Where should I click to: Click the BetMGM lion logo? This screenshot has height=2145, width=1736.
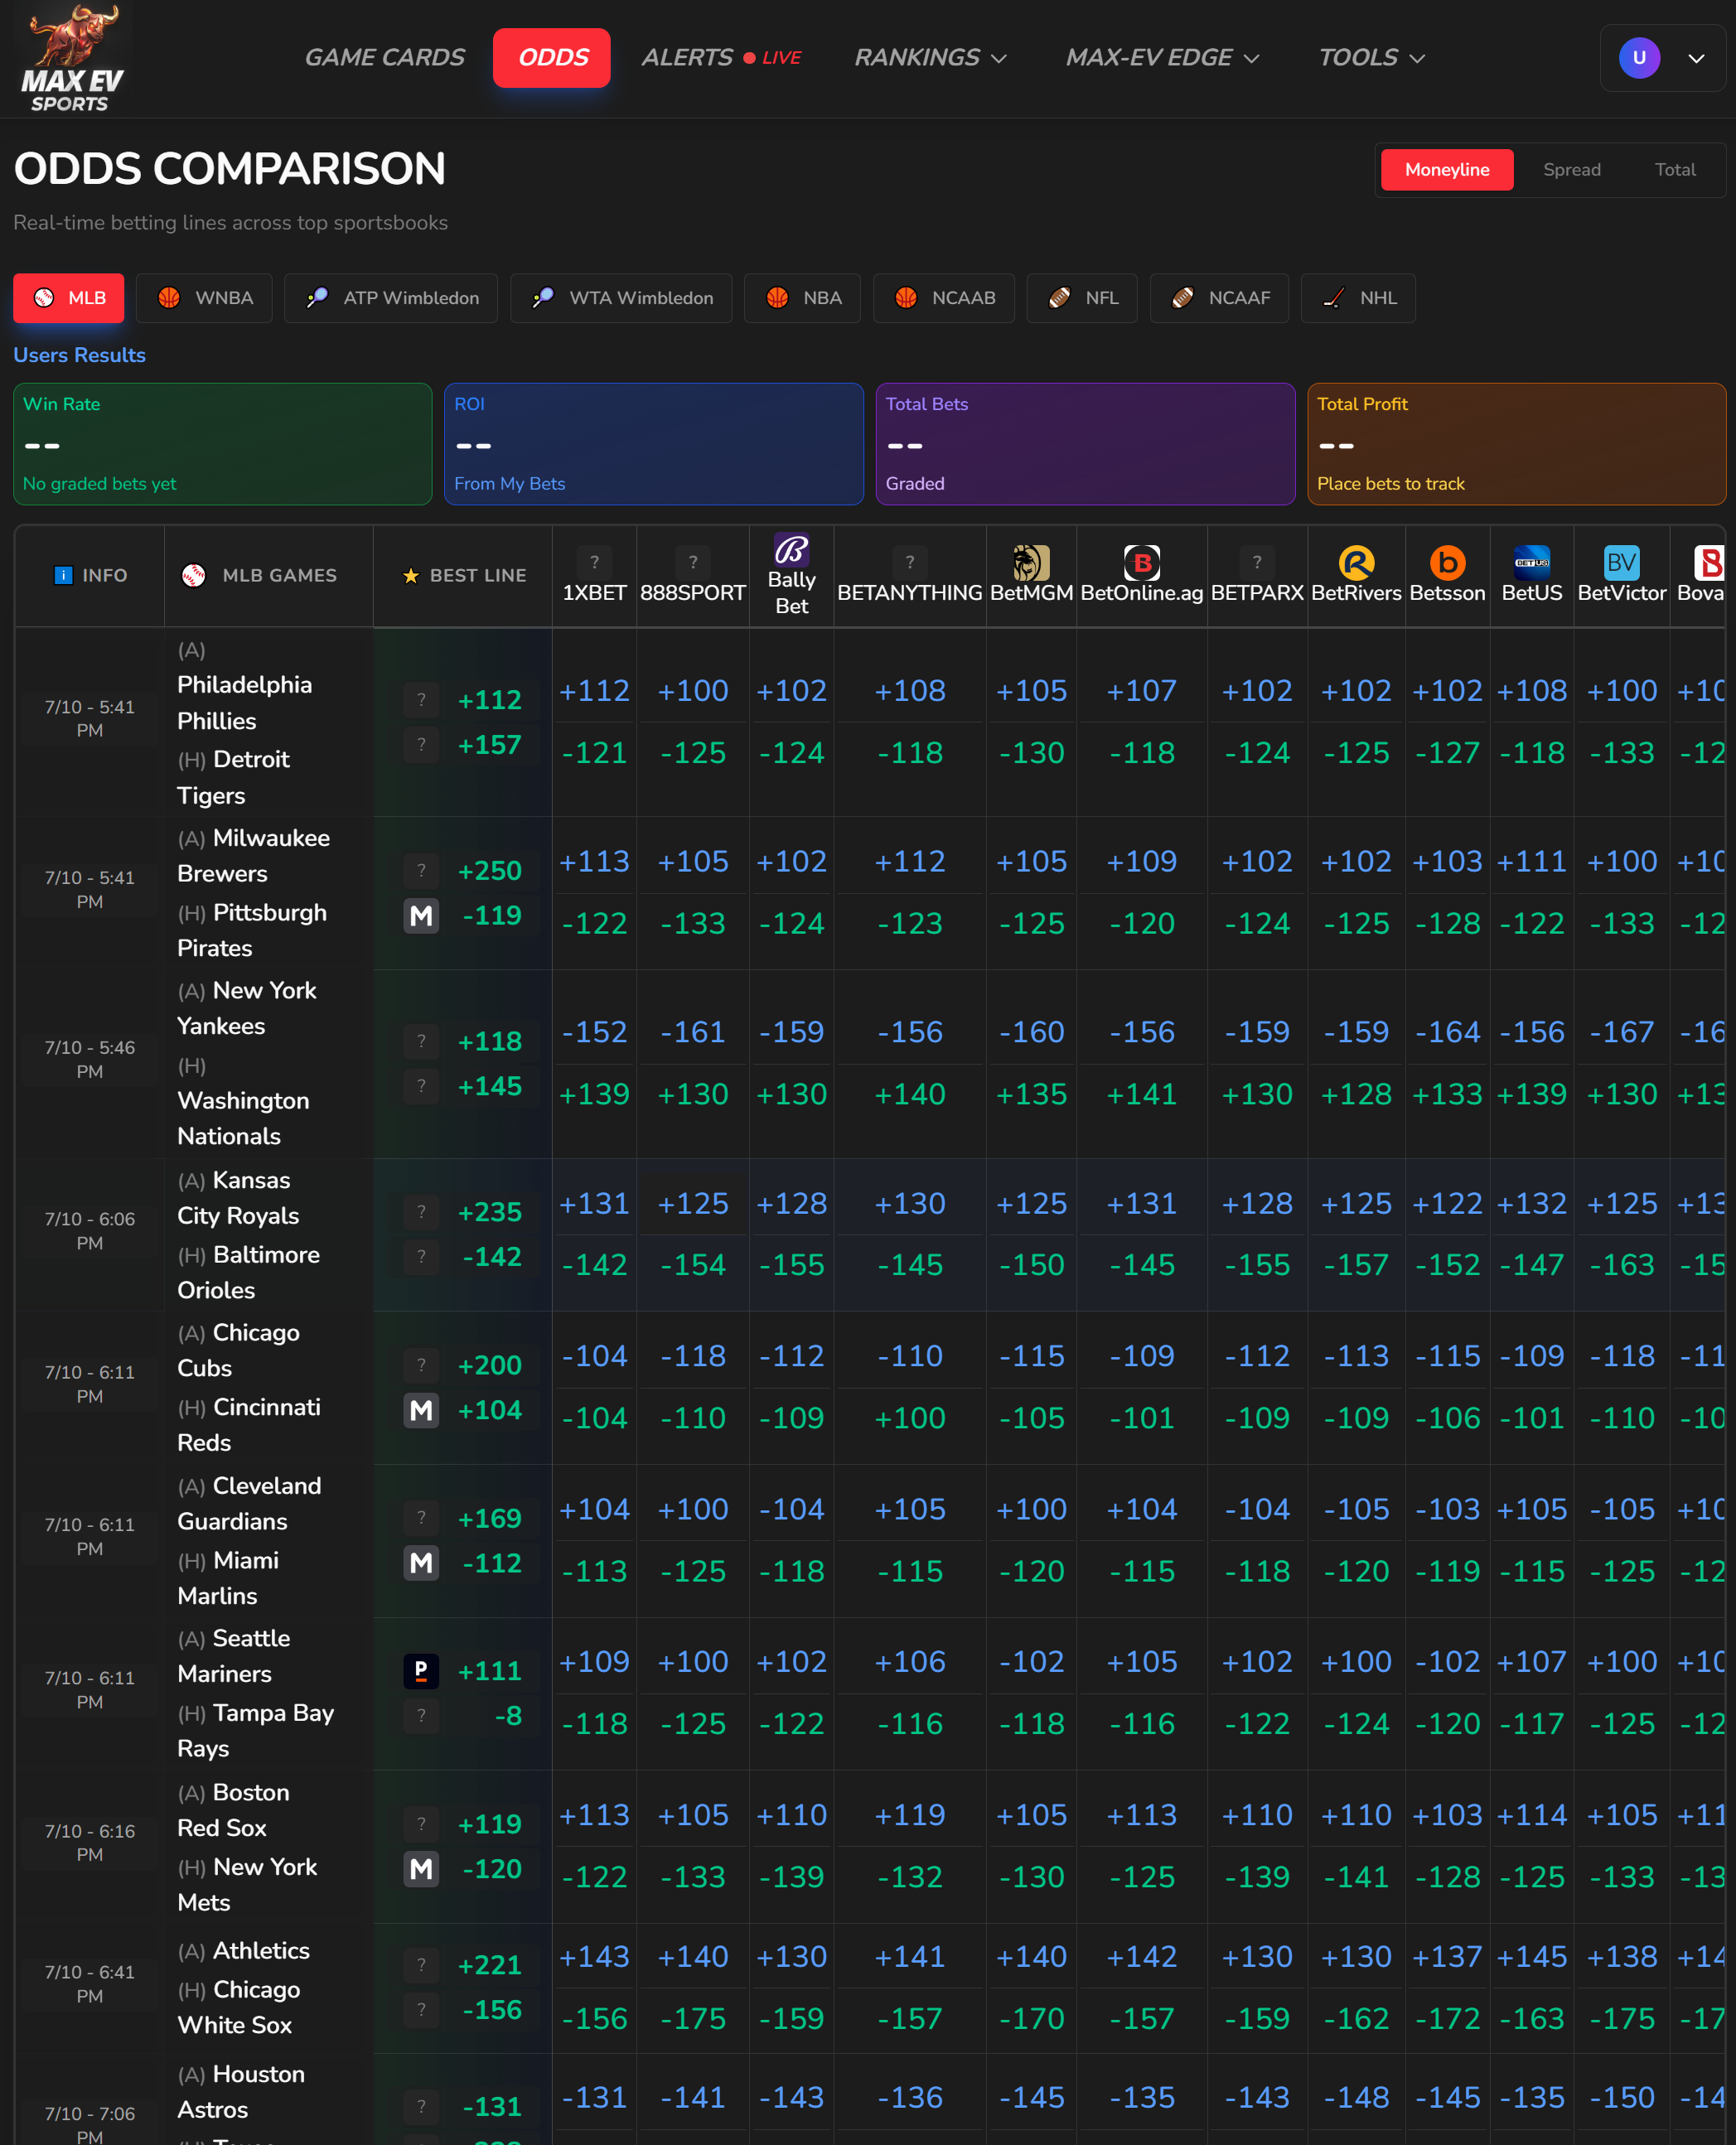click(x=1031, y=562)
